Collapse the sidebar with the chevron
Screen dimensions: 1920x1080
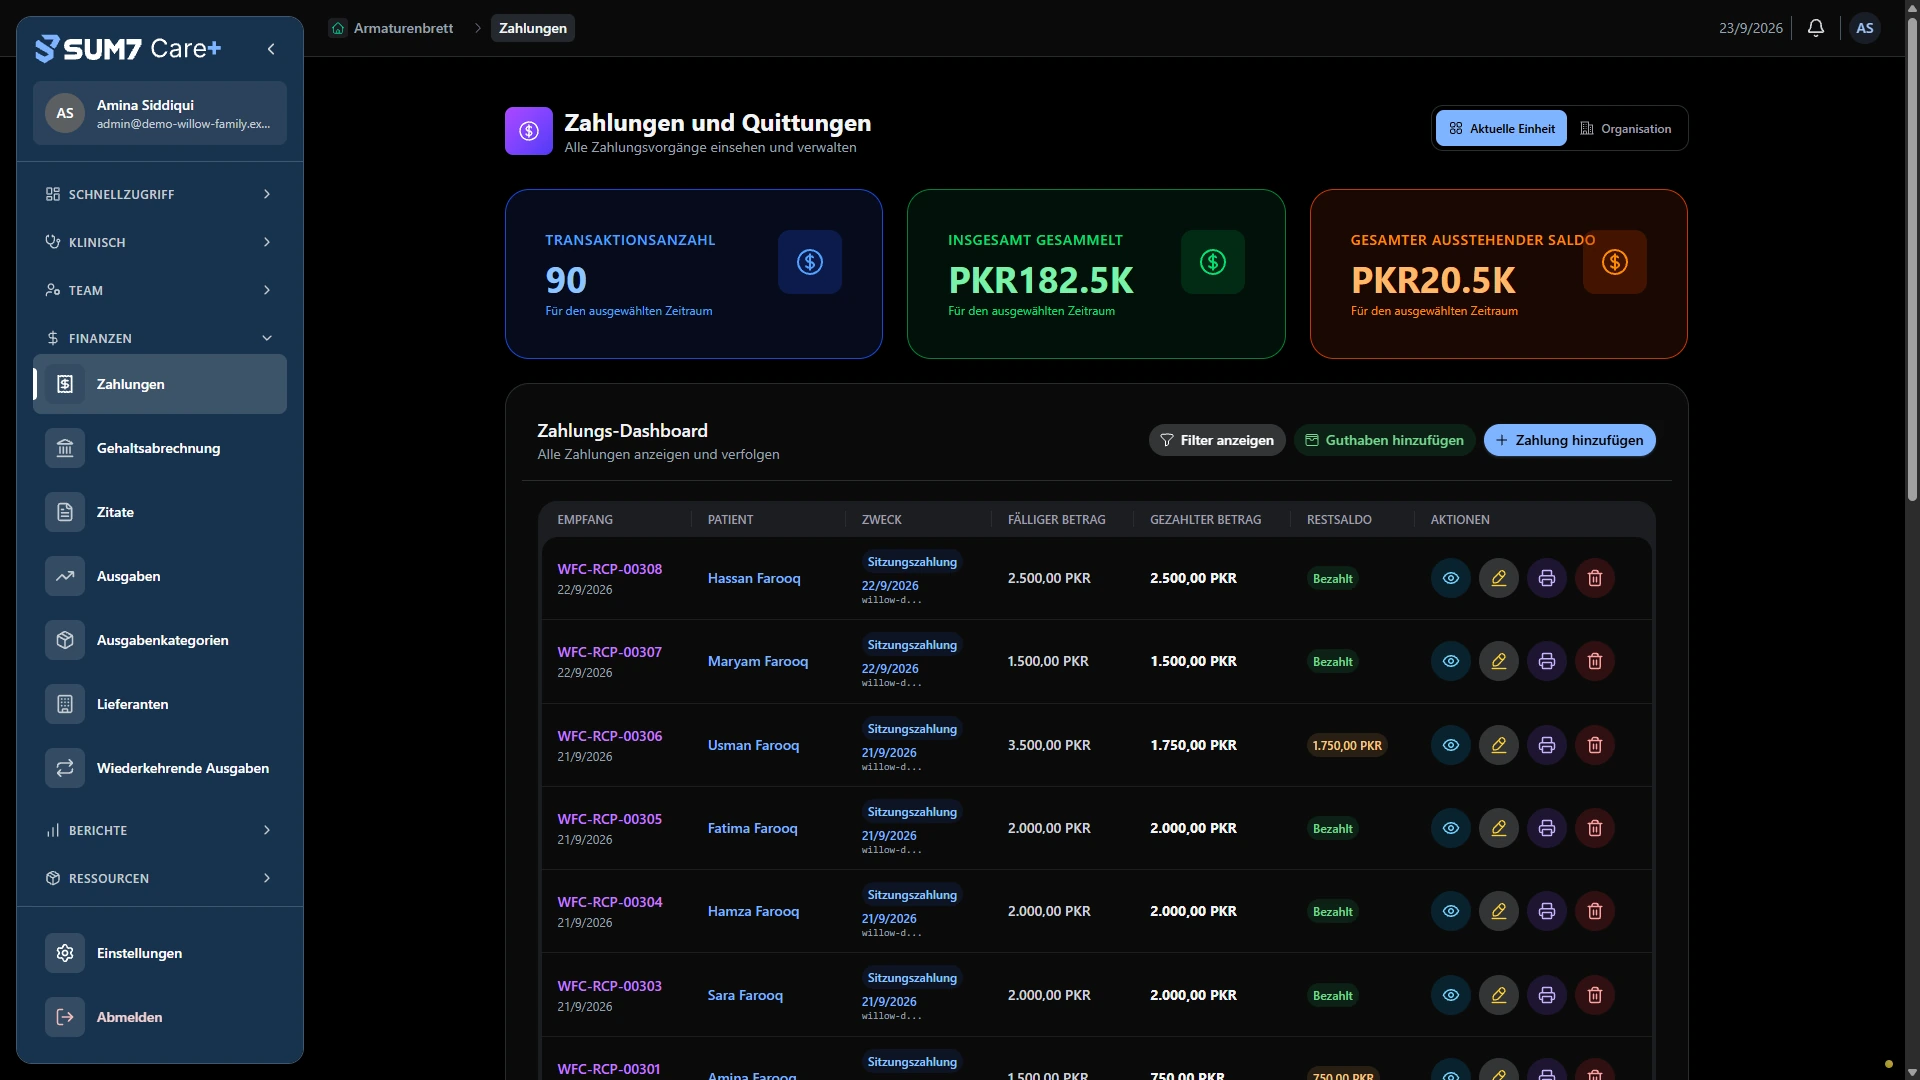click(x=271, y=49)
